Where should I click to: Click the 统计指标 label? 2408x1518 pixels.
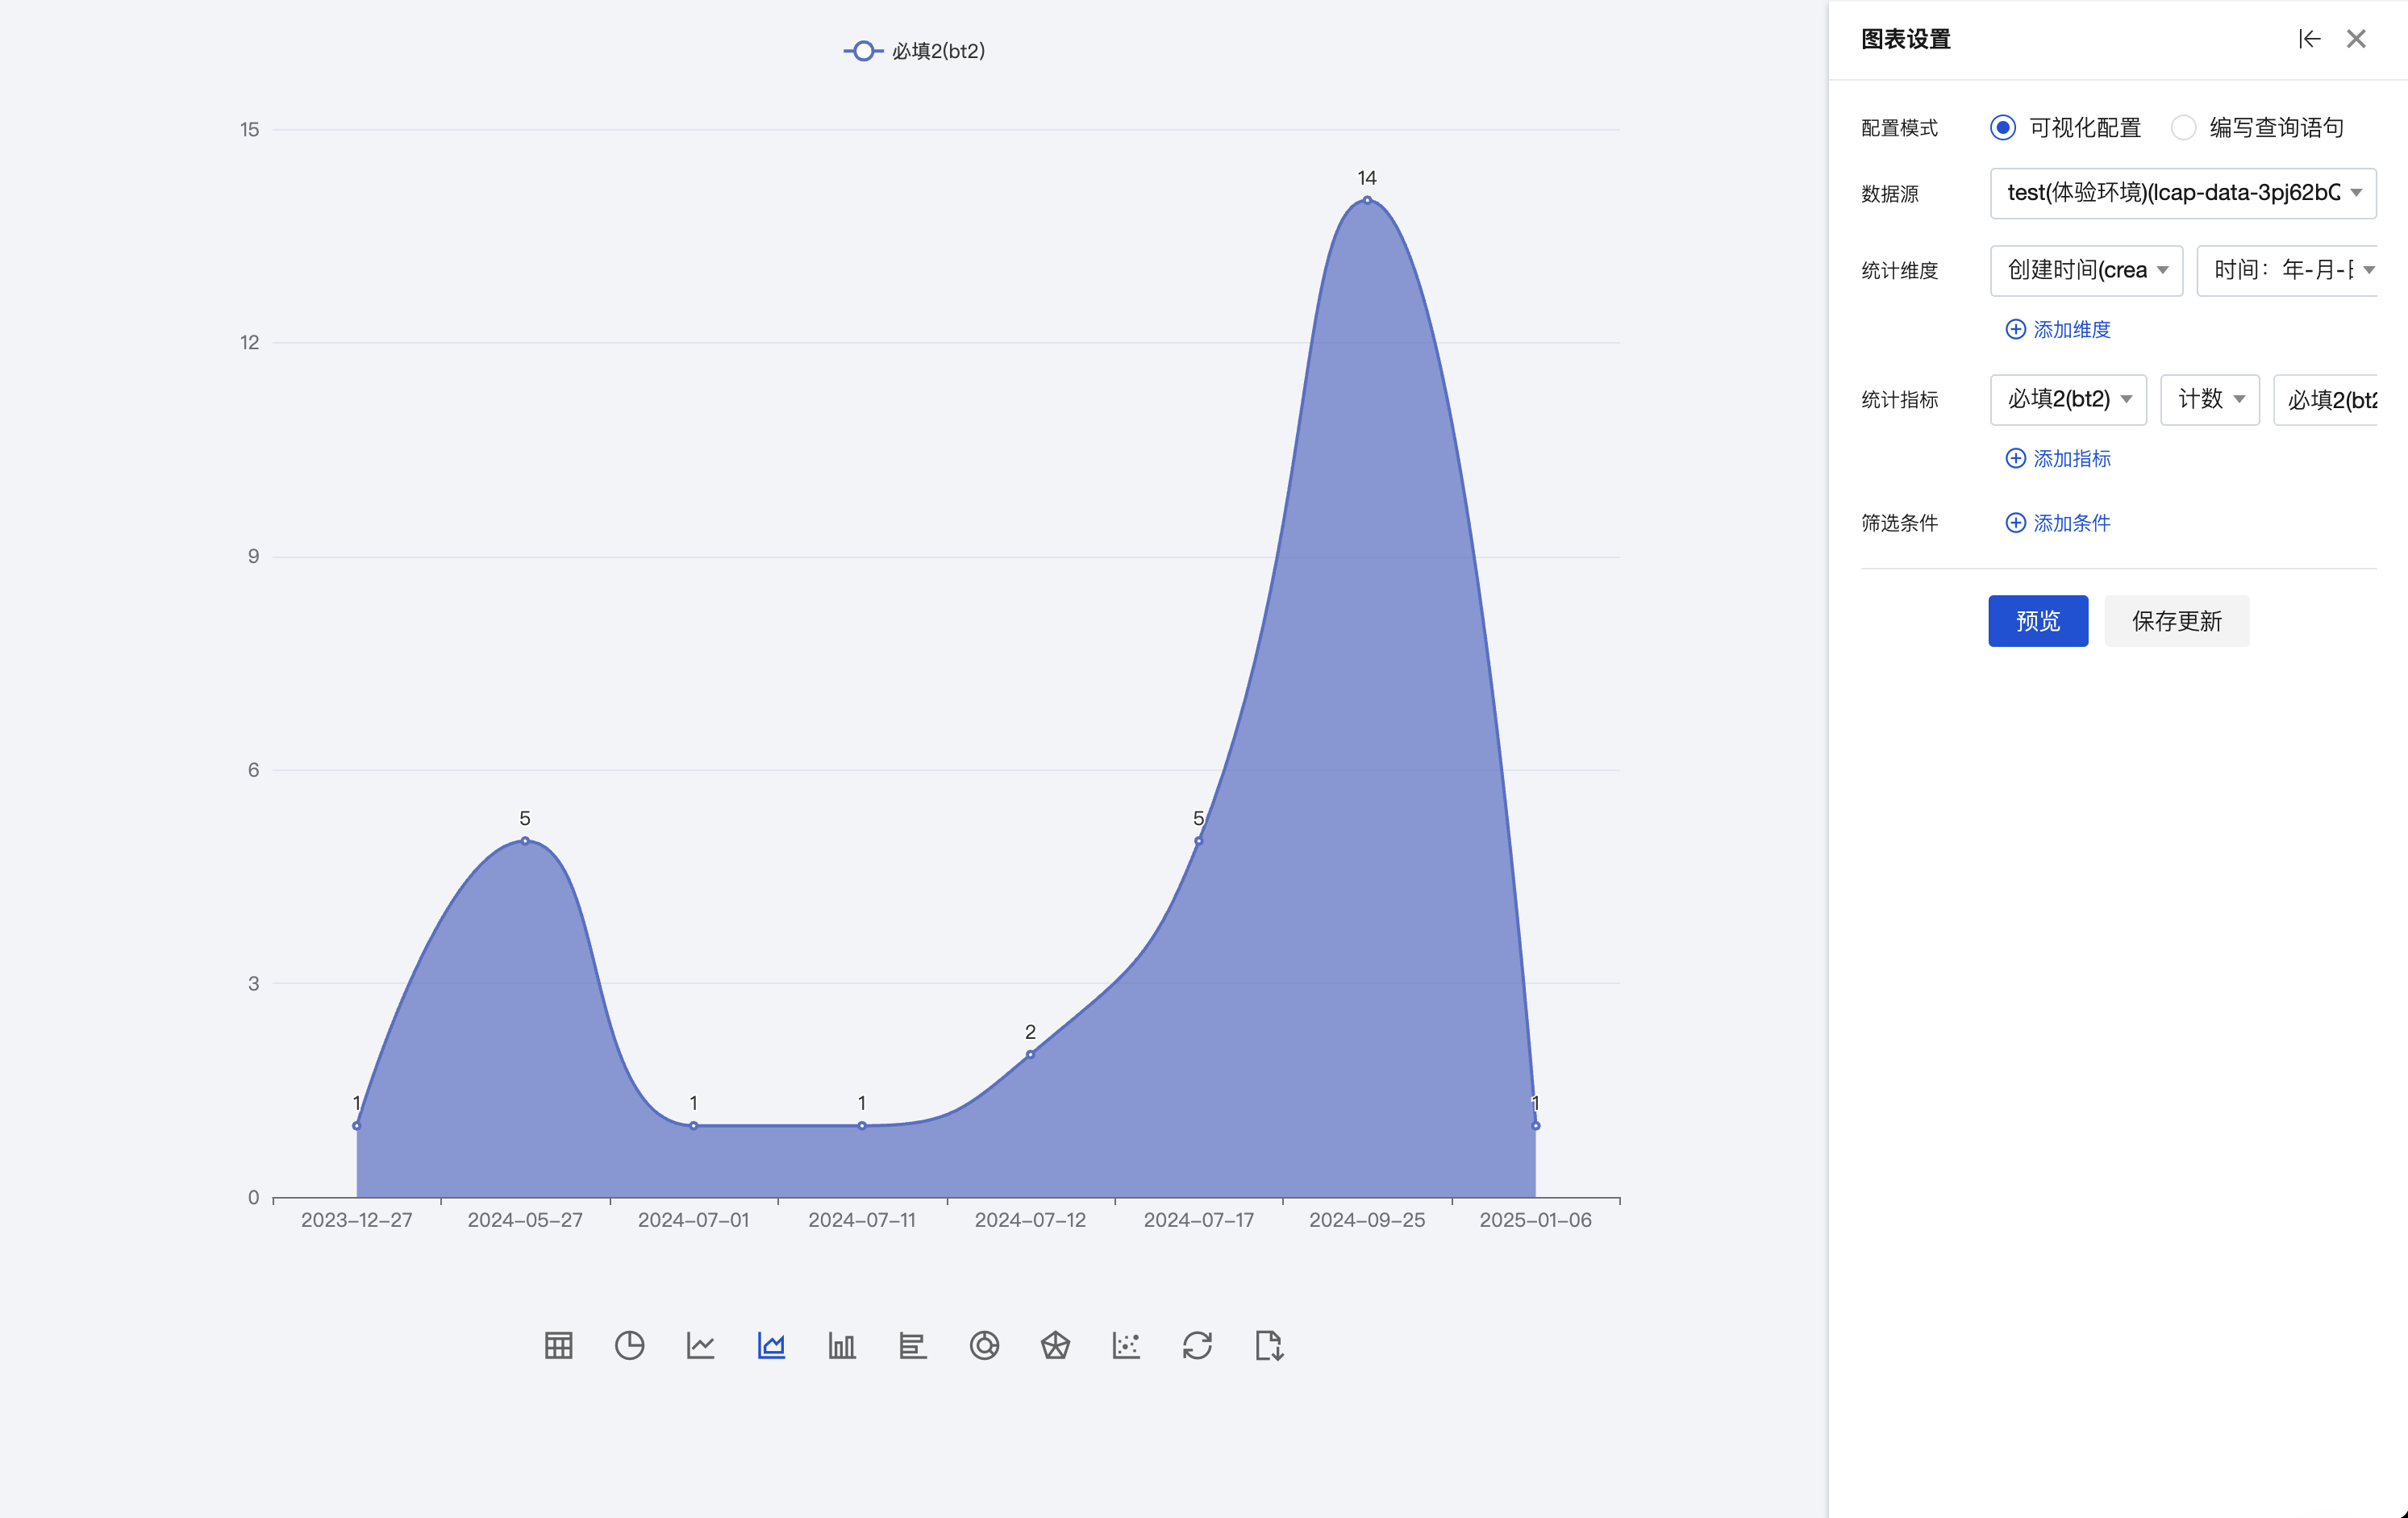point(1899,399)
